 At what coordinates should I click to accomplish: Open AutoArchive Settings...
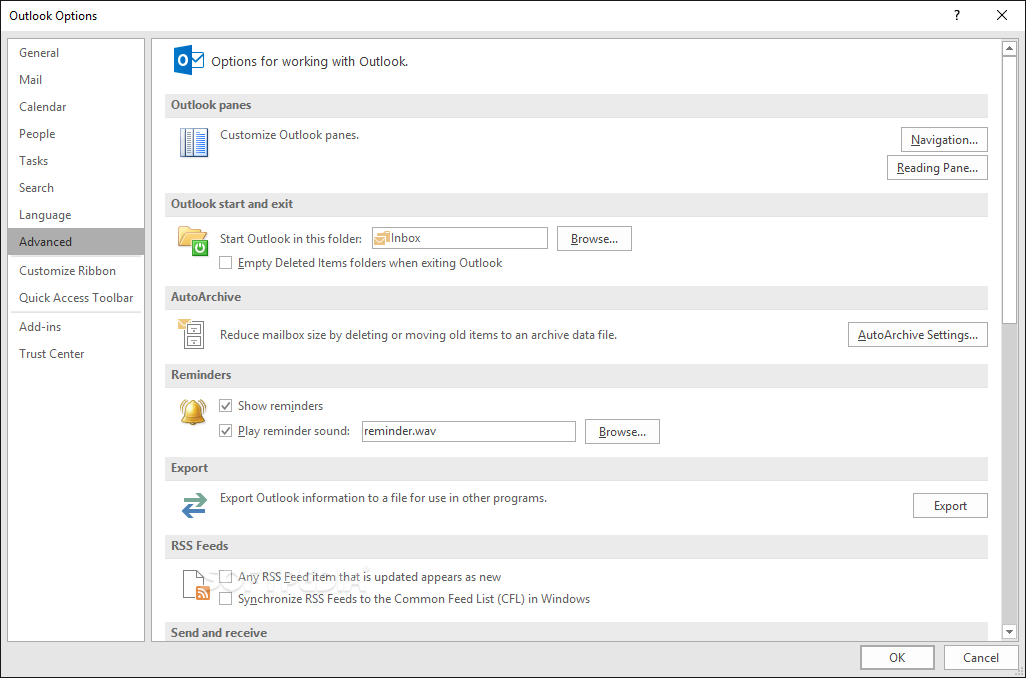click(917, 334)
